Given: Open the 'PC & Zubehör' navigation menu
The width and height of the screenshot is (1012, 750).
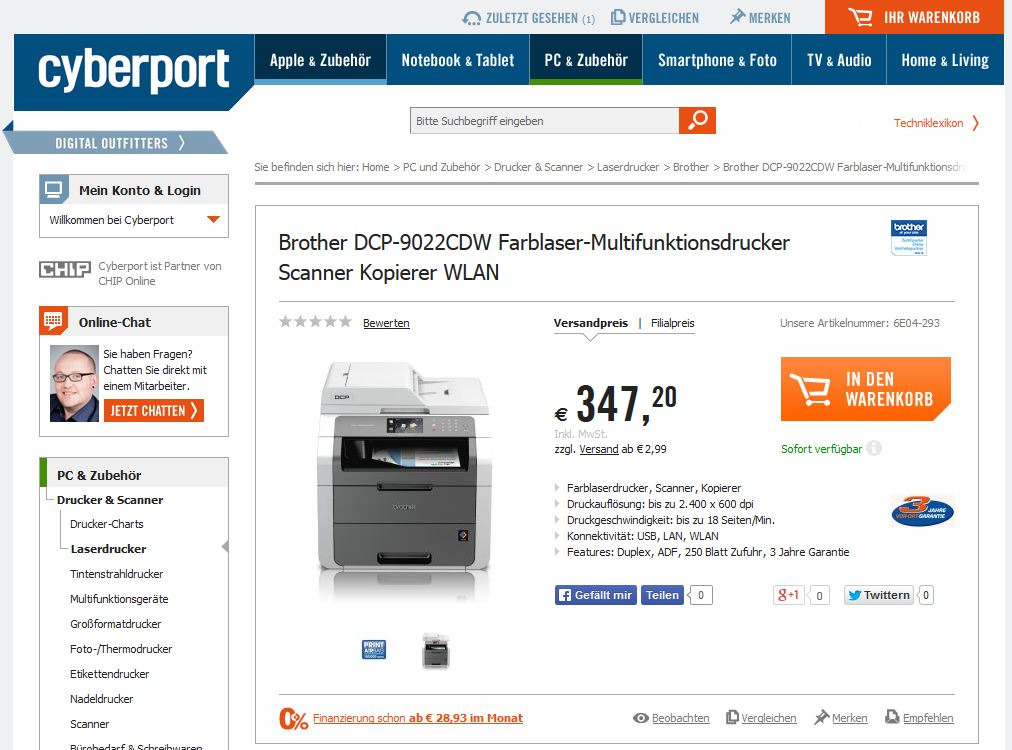Looking at the screenshot, I should pyautogui.click(x=586, y=60).
